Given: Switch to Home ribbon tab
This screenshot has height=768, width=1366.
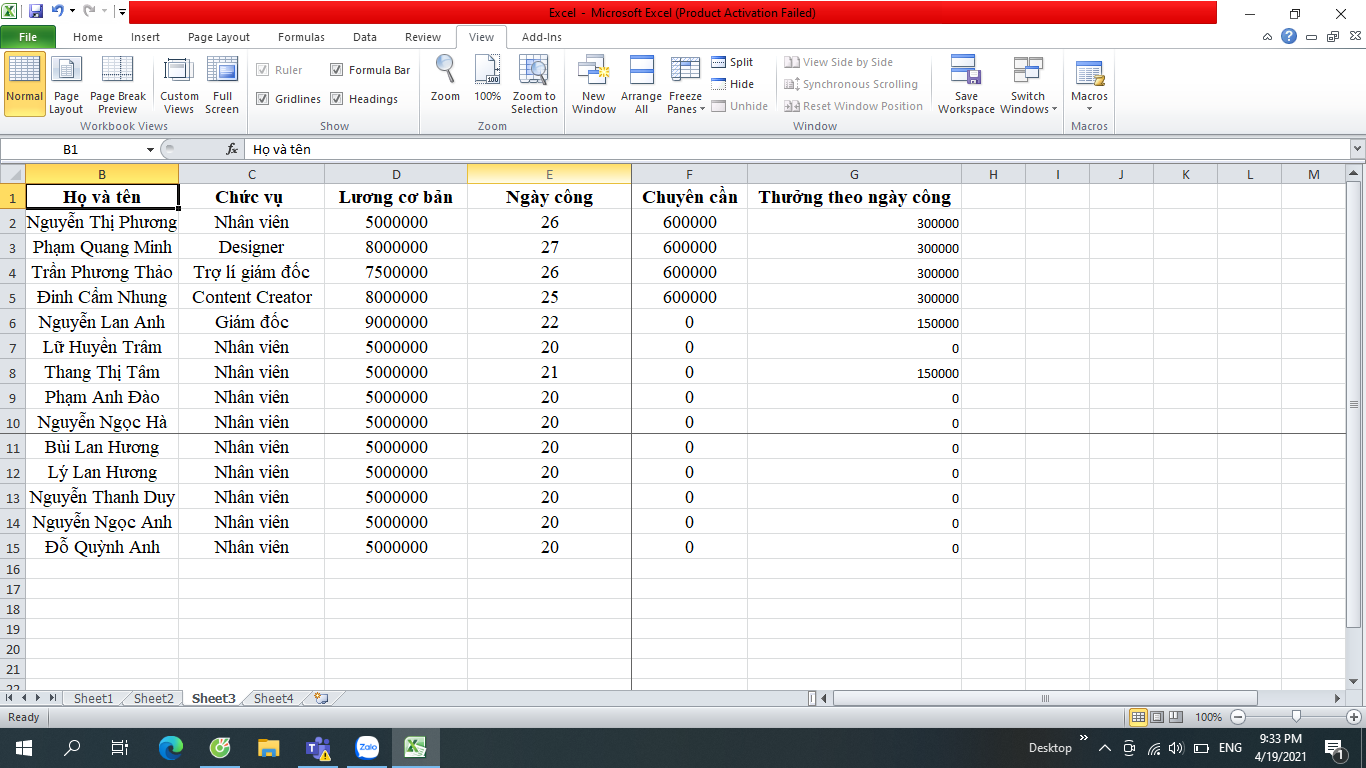Looking at the screenshot, I should coord(88,37).
